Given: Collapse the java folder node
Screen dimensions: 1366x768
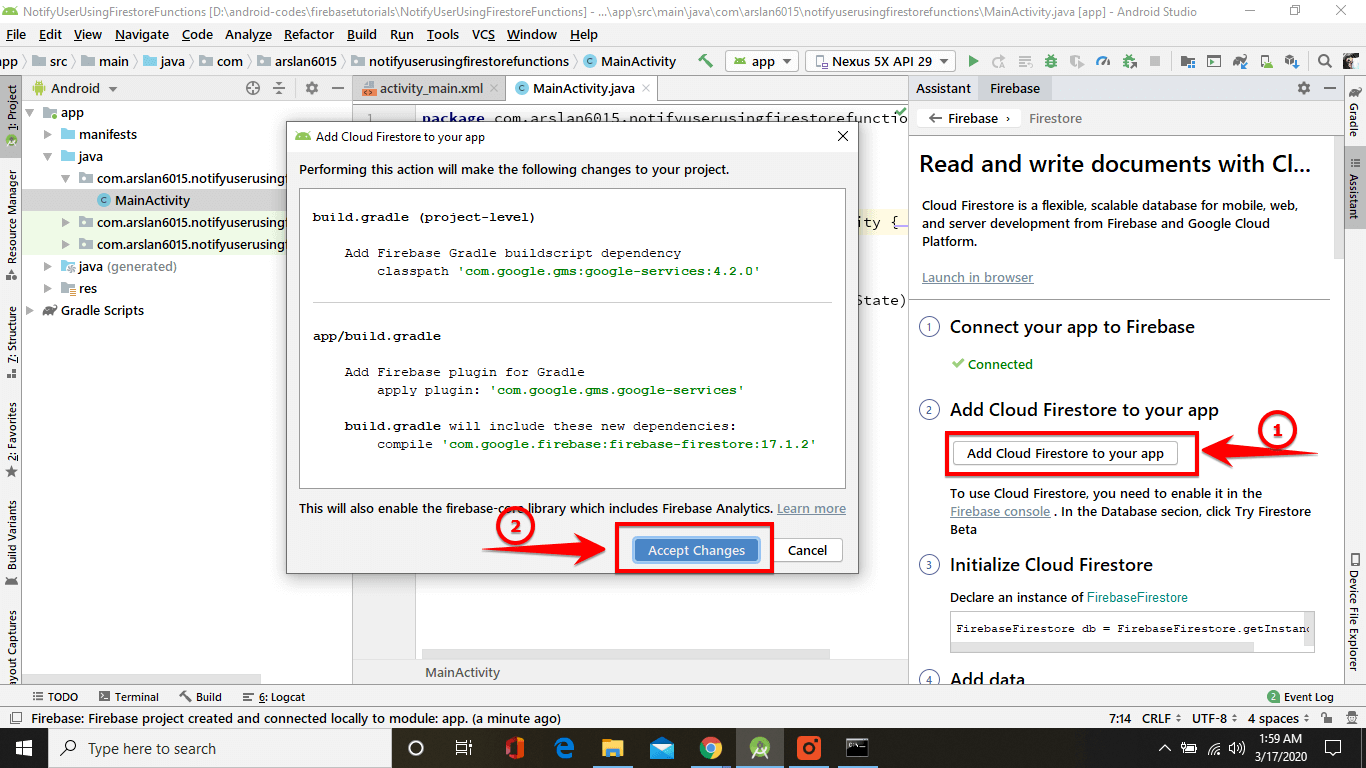Looking at the screenshot, I should click(47, 156).
